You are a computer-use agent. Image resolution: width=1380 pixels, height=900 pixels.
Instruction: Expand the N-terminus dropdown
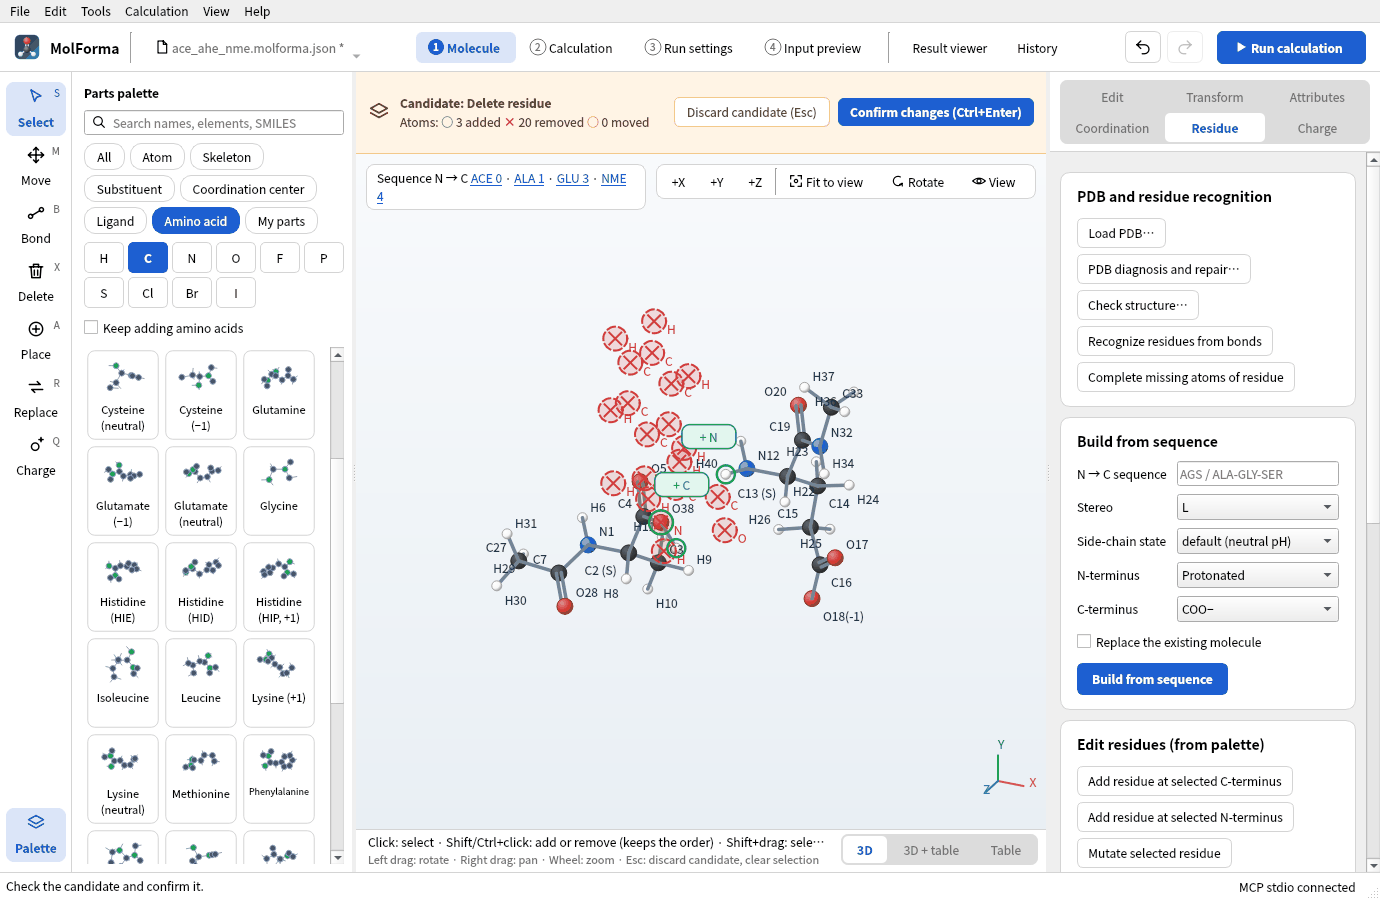click(x=1257, y=575)
